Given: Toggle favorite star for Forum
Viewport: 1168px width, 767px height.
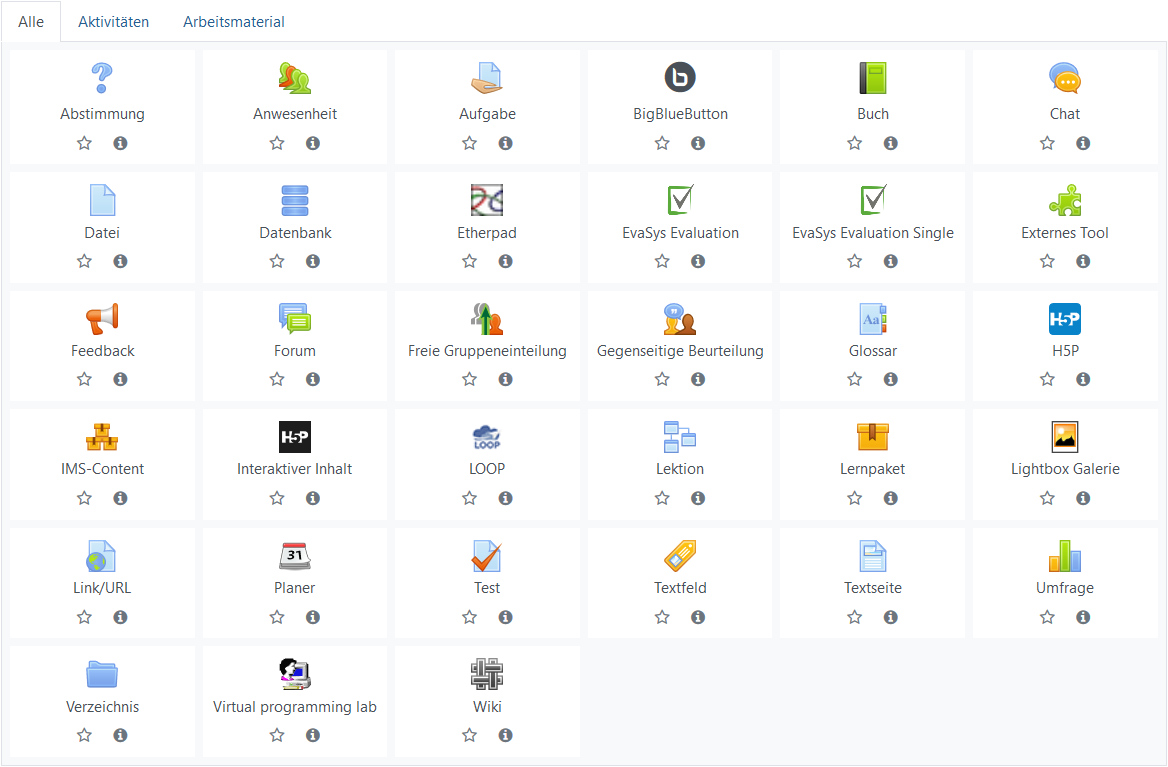Looking at the screenshot, I should (x=277, y=379).
